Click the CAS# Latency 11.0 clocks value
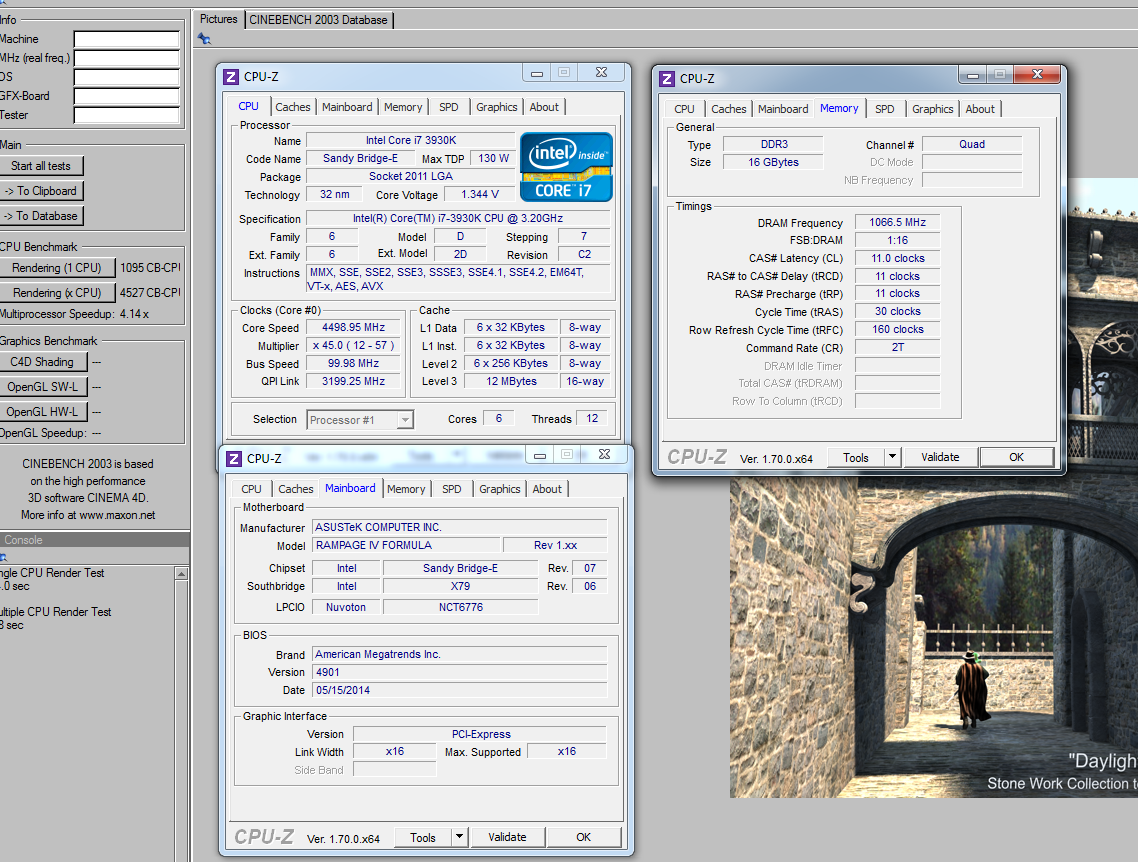 click(897, 258)
